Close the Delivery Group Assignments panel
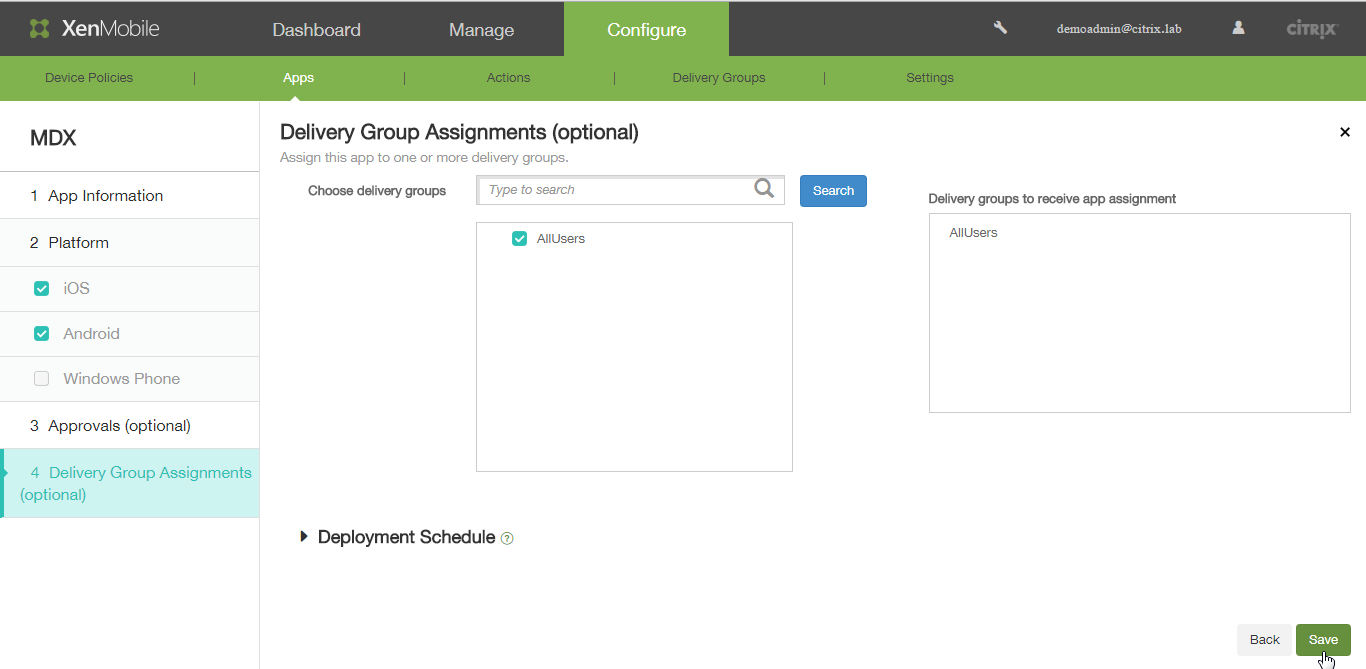The width and height of the screenshot is (1366, 669). coord(1344,132)
